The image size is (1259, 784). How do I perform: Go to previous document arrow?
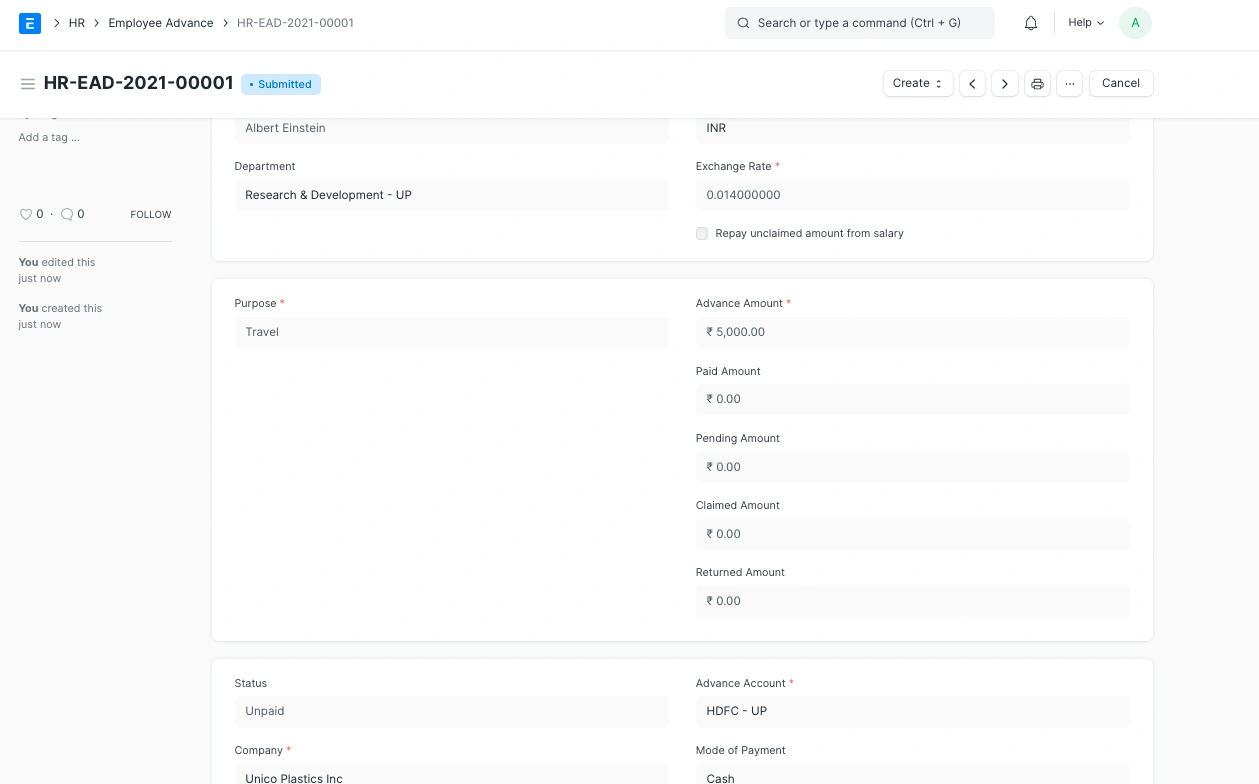pyautogui.click(x=972, y=84)
